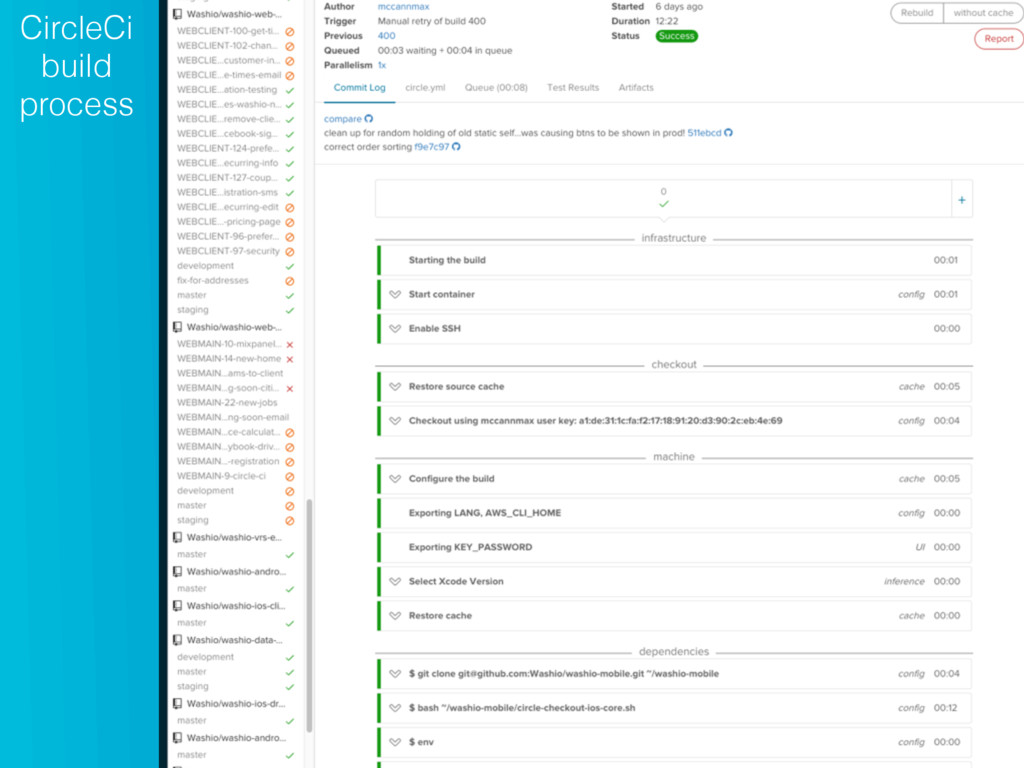Expand Checkout using mccannmax user key step

coord(395,421)
